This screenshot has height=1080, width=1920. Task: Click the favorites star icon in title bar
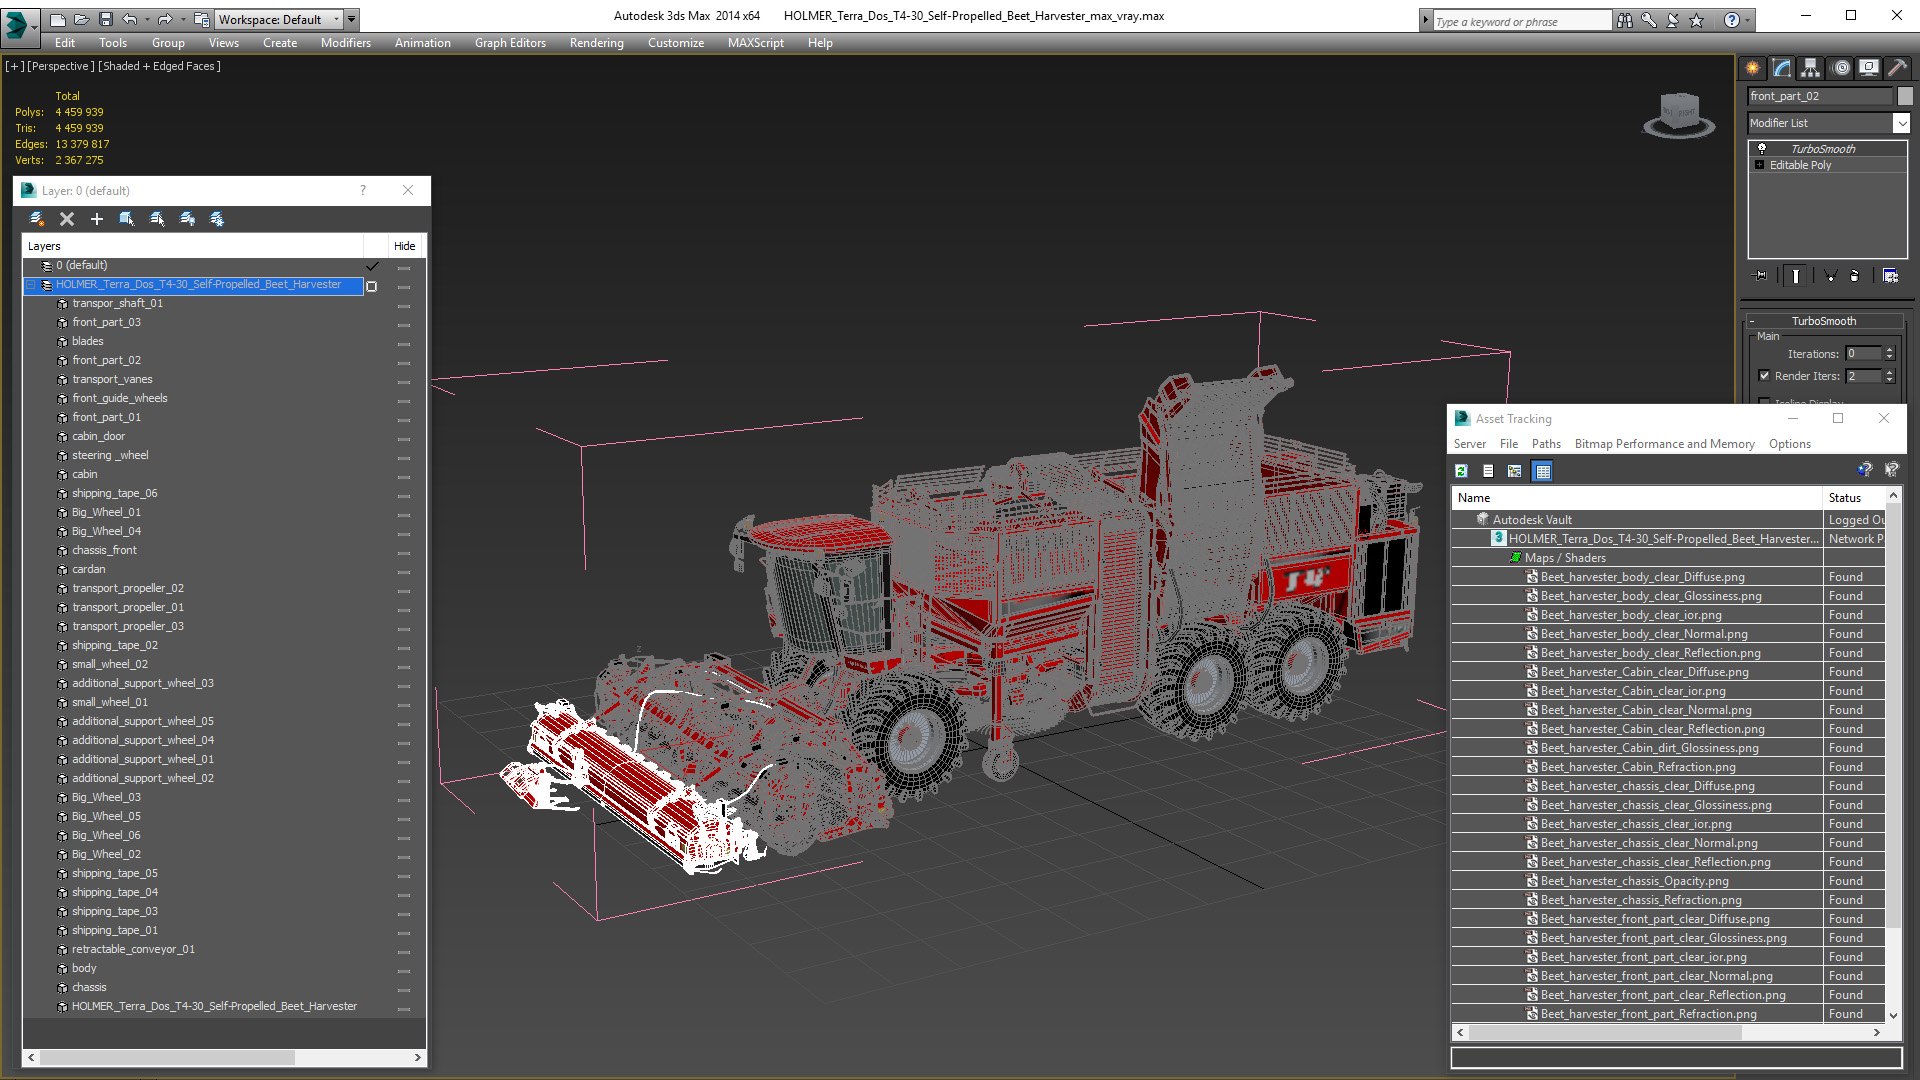click(1697, 20)
